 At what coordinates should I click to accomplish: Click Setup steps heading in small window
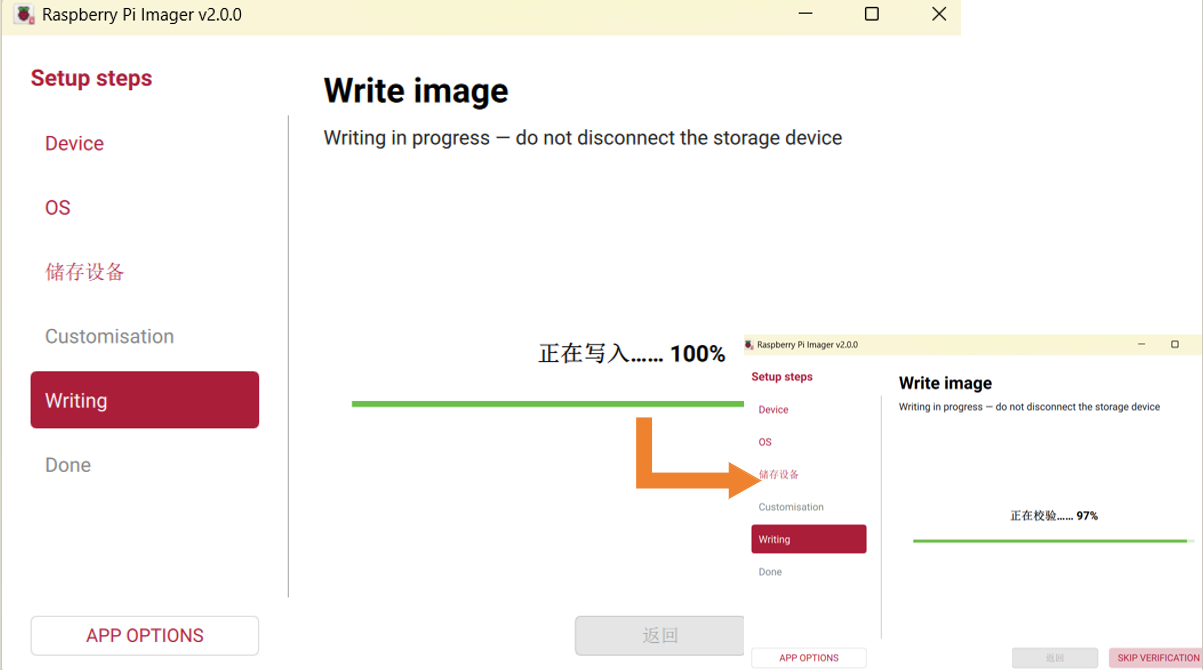pyautogui.click(x=782, y=377)
